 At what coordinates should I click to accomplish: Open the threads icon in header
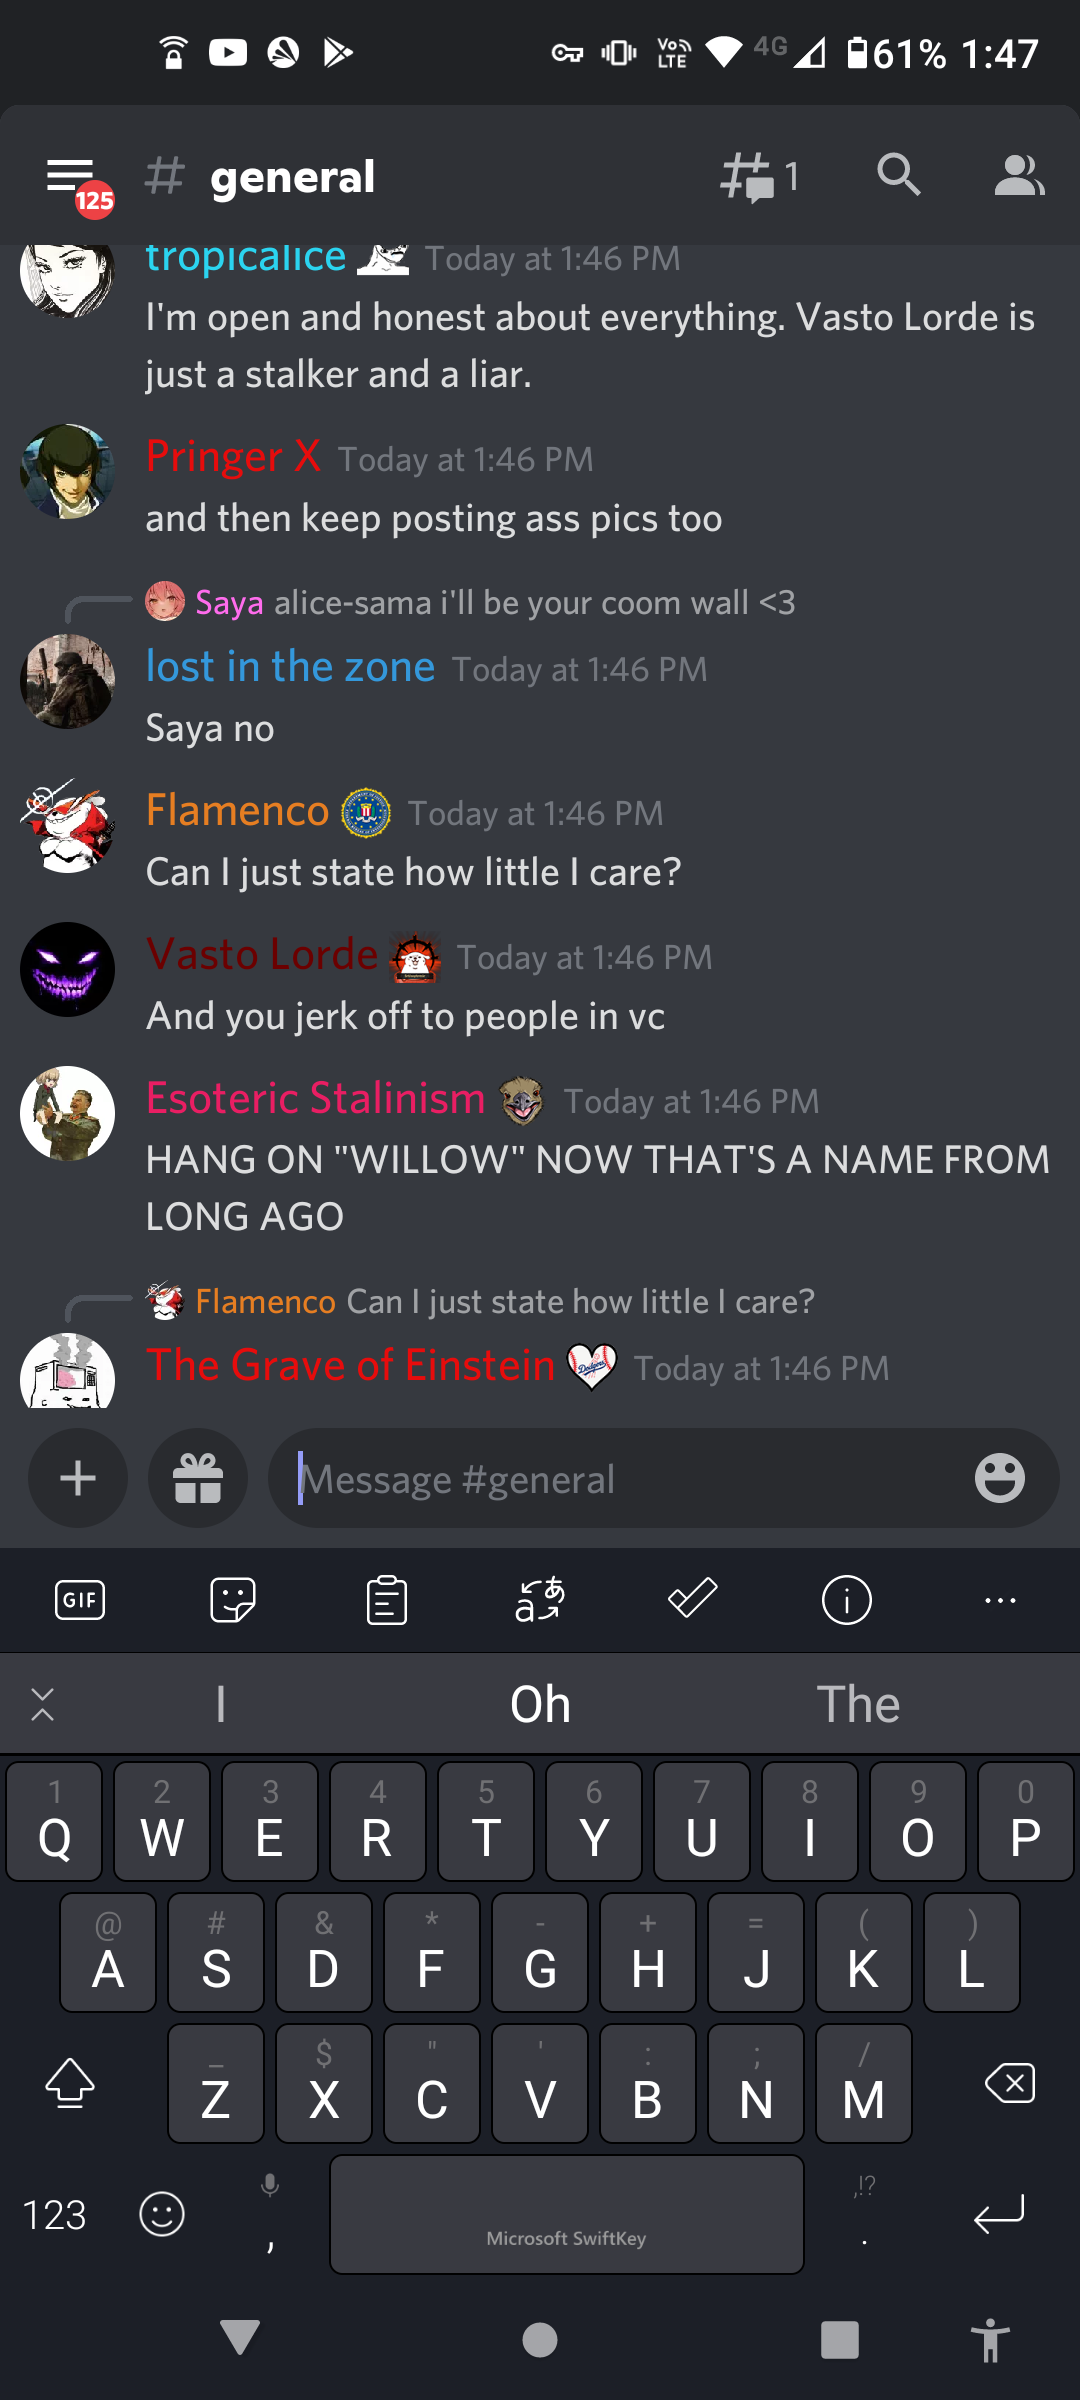coord(759,177)
